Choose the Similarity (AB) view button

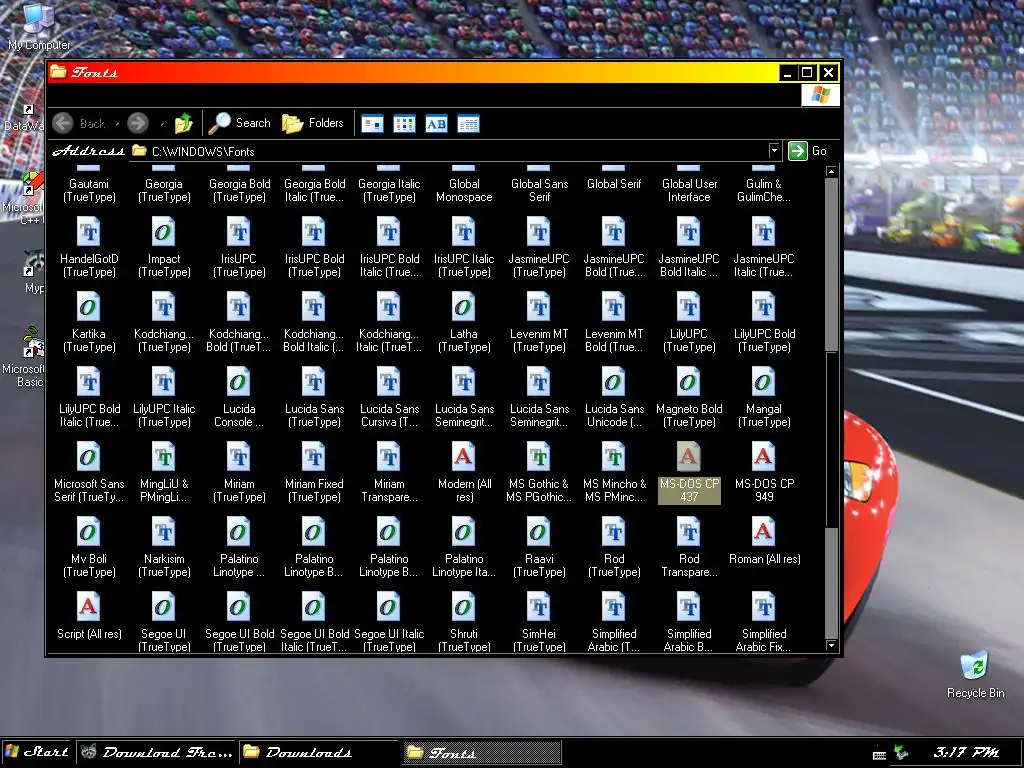[436, 123]
